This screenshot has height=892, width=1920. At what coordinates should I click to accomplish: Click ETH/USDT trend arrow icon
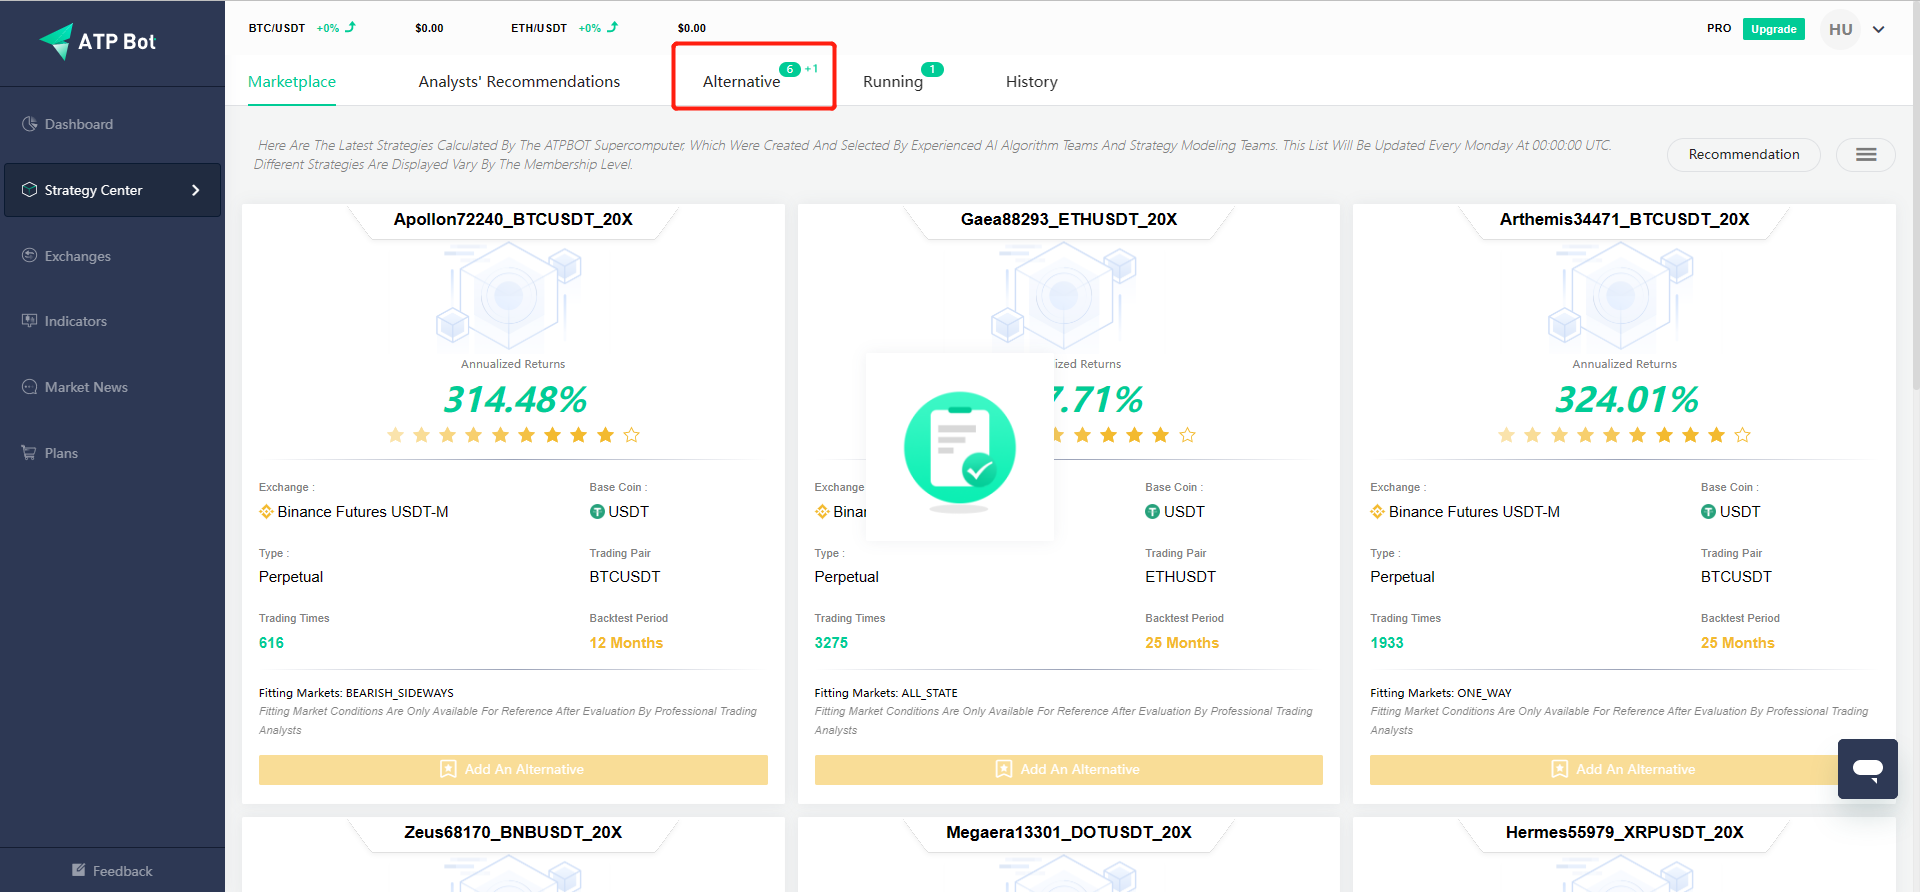(x=612, y=27)
